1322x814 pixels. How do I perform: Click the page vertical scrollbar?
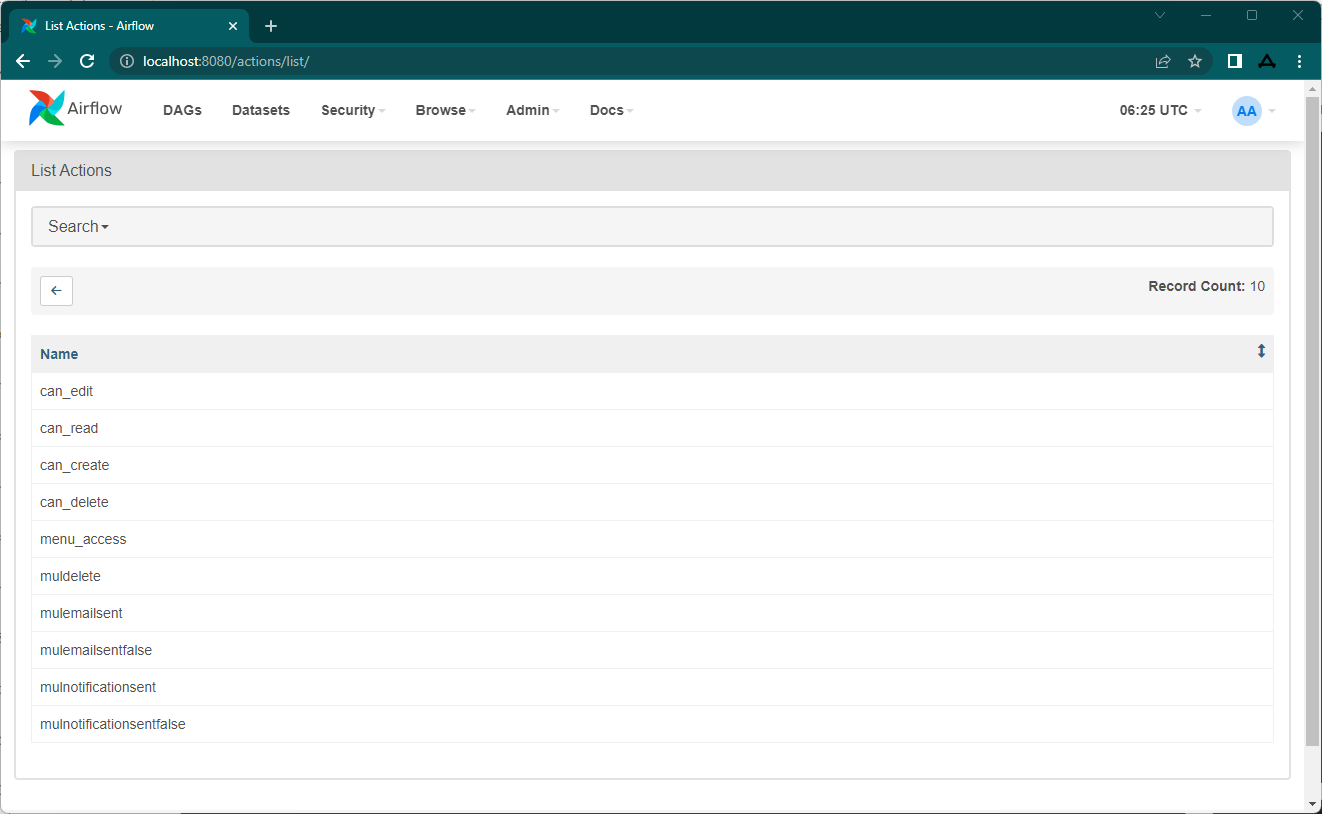coord(1312,420)
